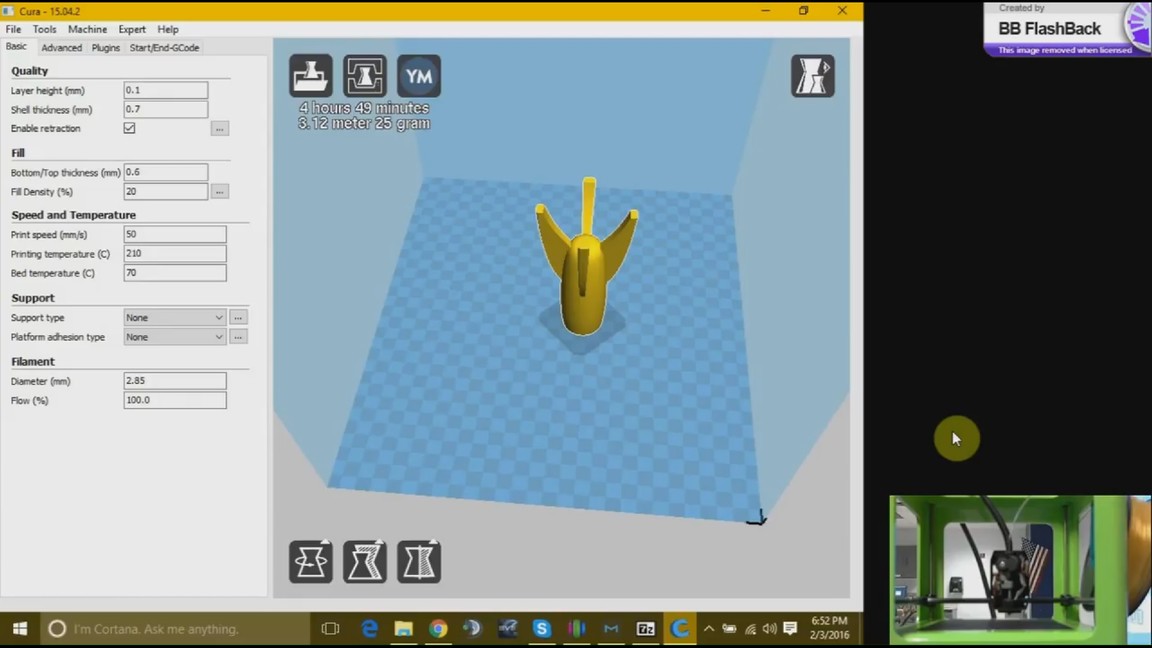
Task: Show hidden system tray icons chevron
Action: [709, 629]
